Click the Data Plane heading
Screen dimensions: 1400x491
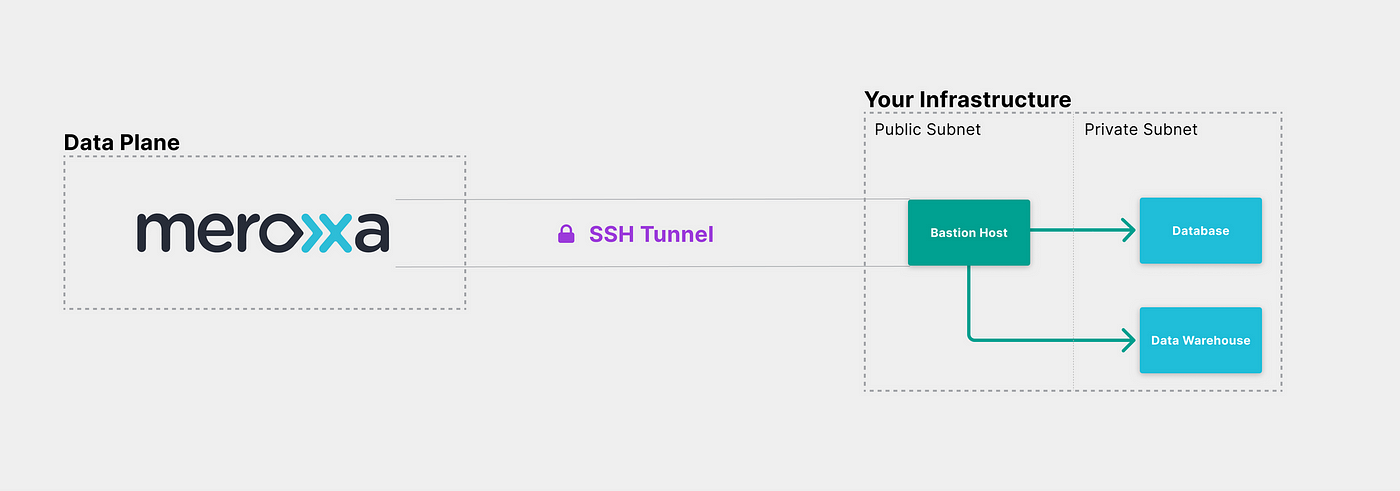click(x=122, y=143)
